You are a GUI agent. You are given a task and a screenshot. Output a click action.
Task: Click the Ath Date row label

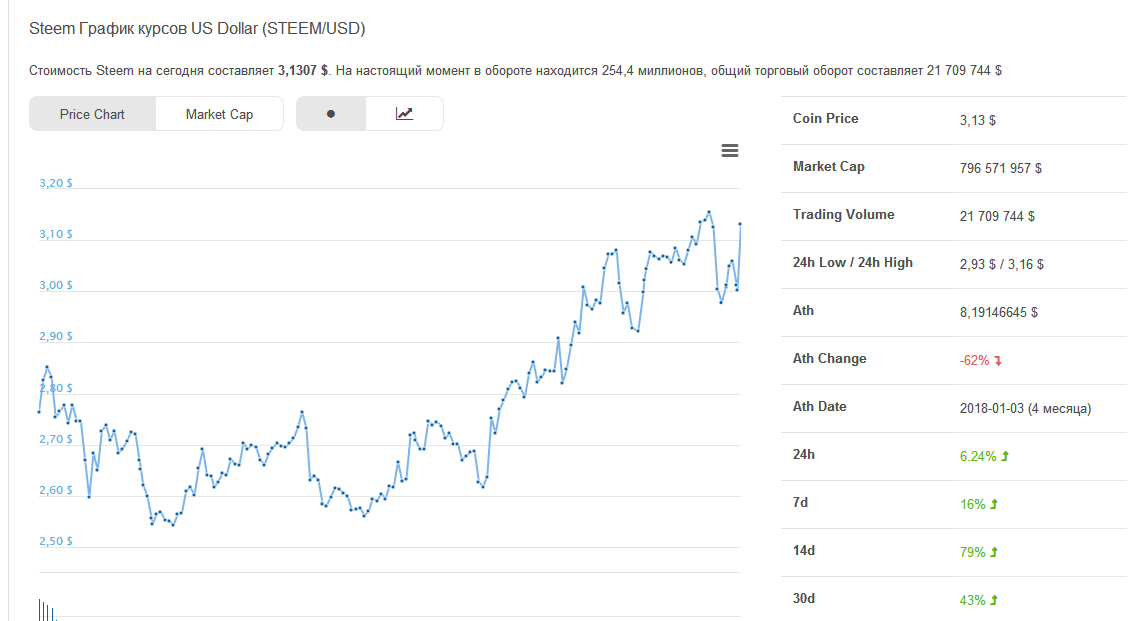pos(819,406)
